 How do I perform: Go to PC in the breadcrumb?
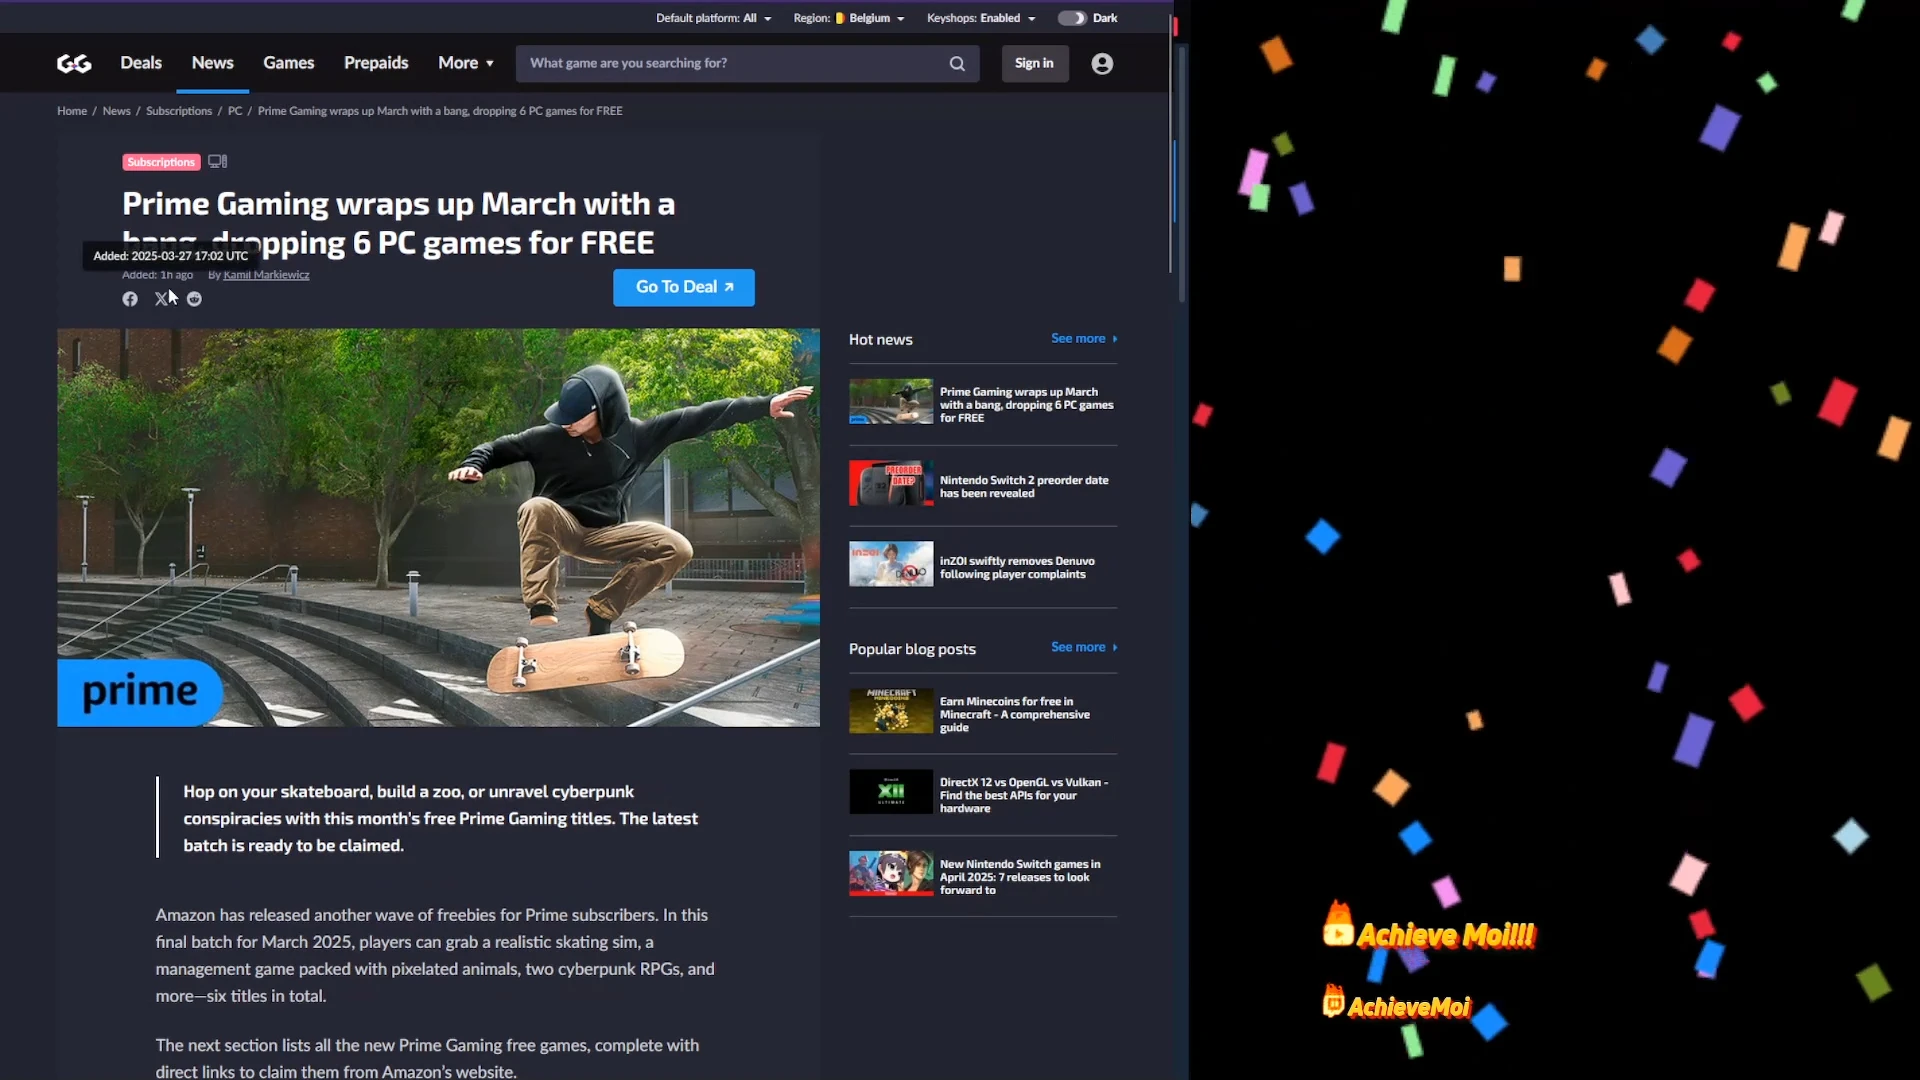pyautogui.click(x=235, y=111)
